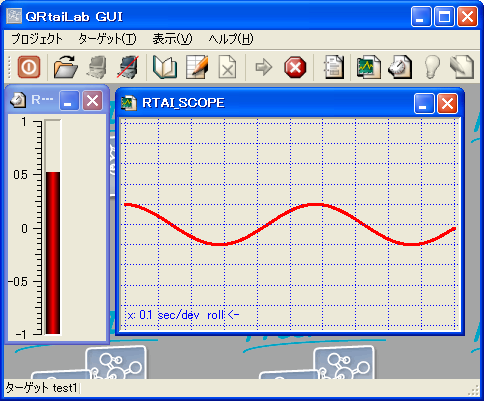Open the scope manager waveform icon

[368, 67]
